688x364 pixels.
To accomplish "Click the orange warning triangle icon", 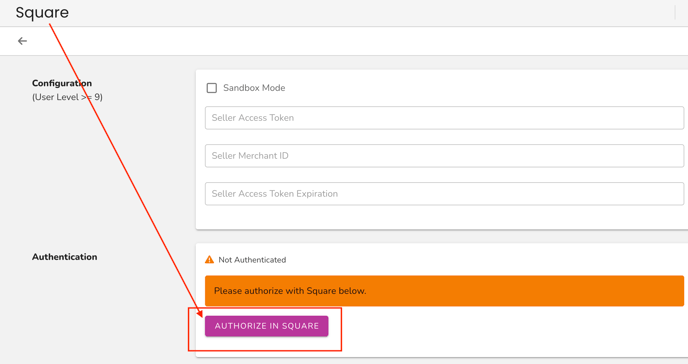I will (x=210, y=260).
